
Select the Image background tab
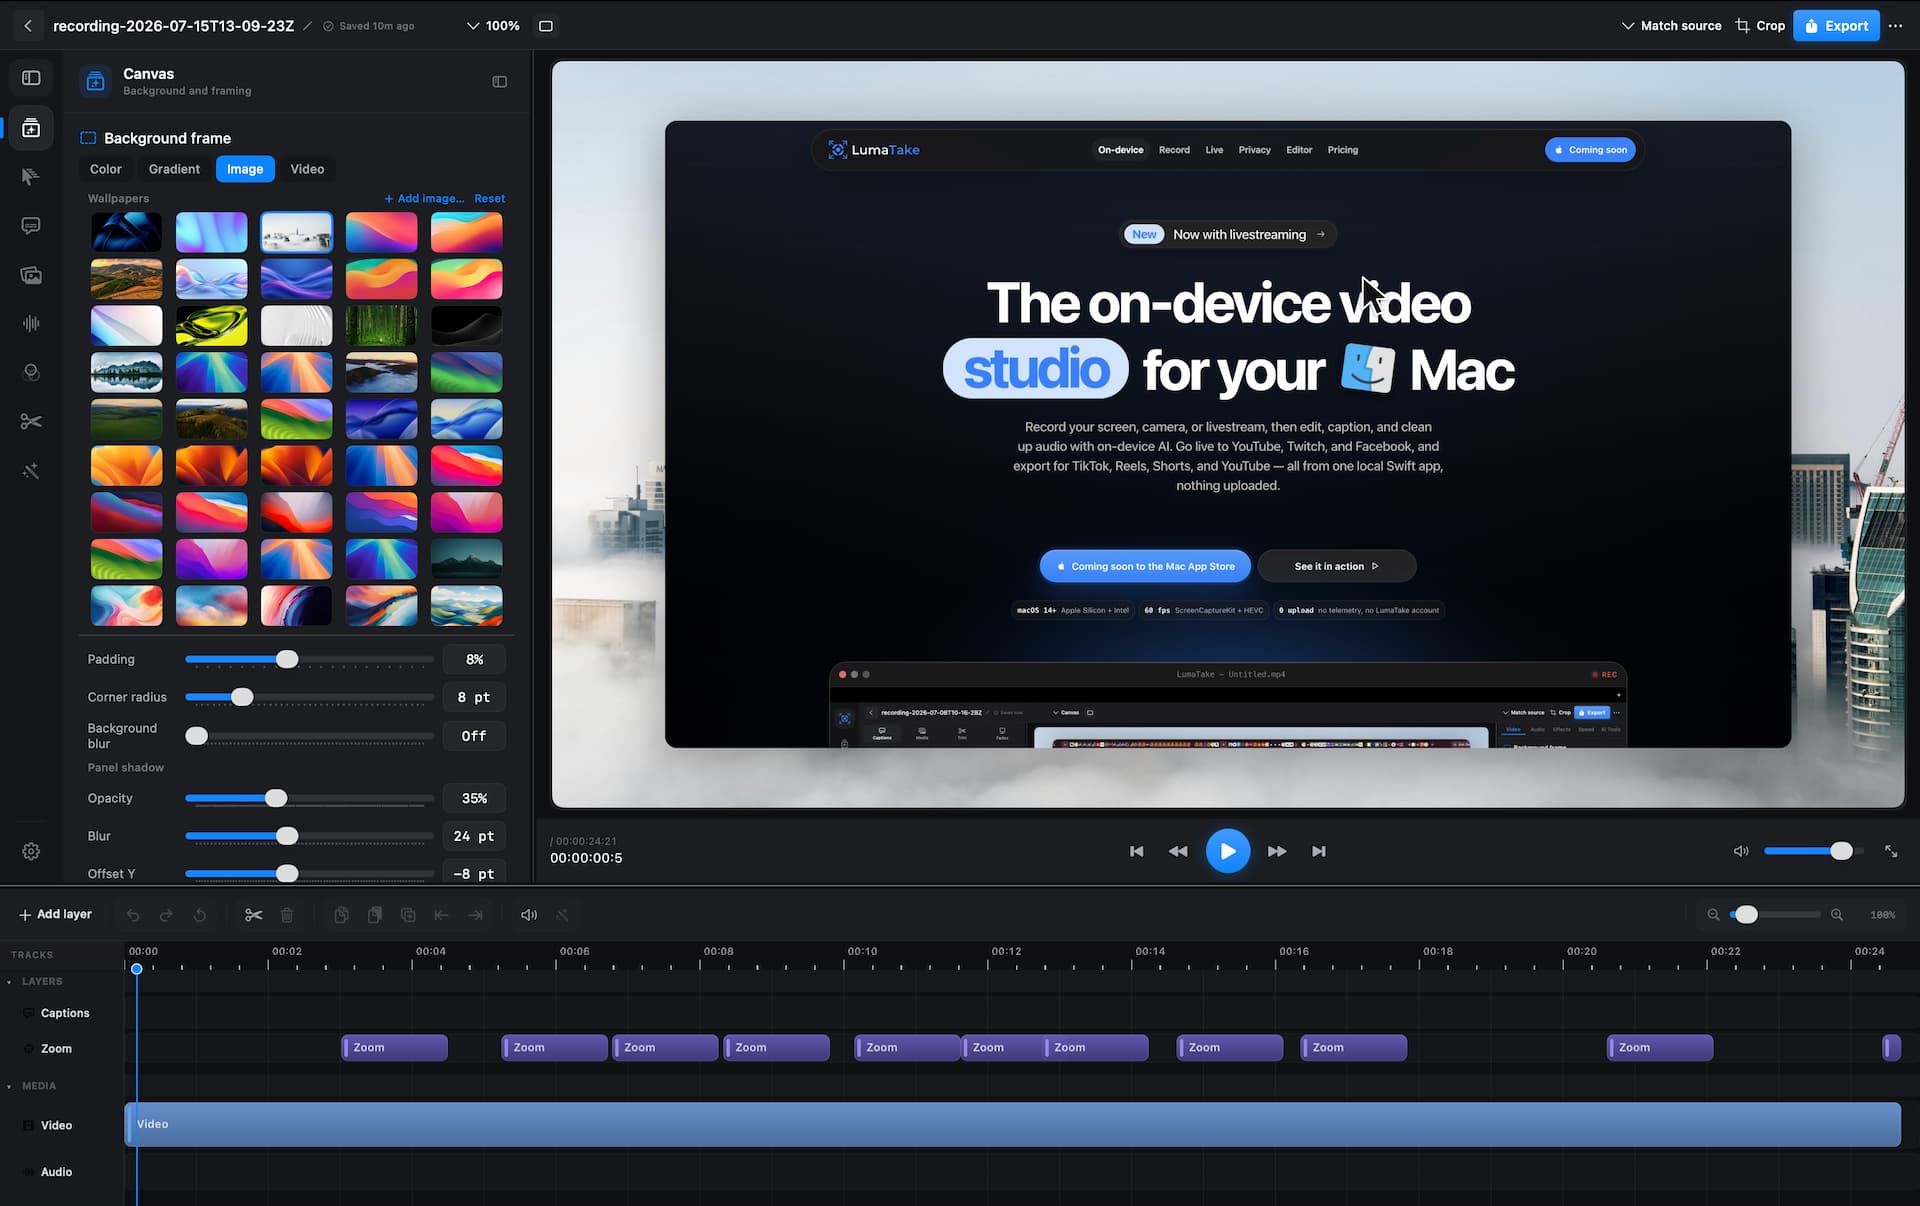point(245,169)
